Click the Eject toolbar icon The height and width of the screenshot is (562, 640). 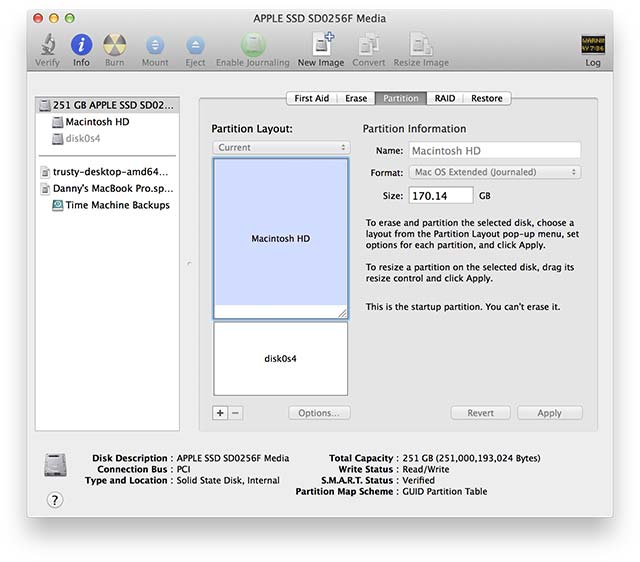pyautogui.click(x=195, y=46)
